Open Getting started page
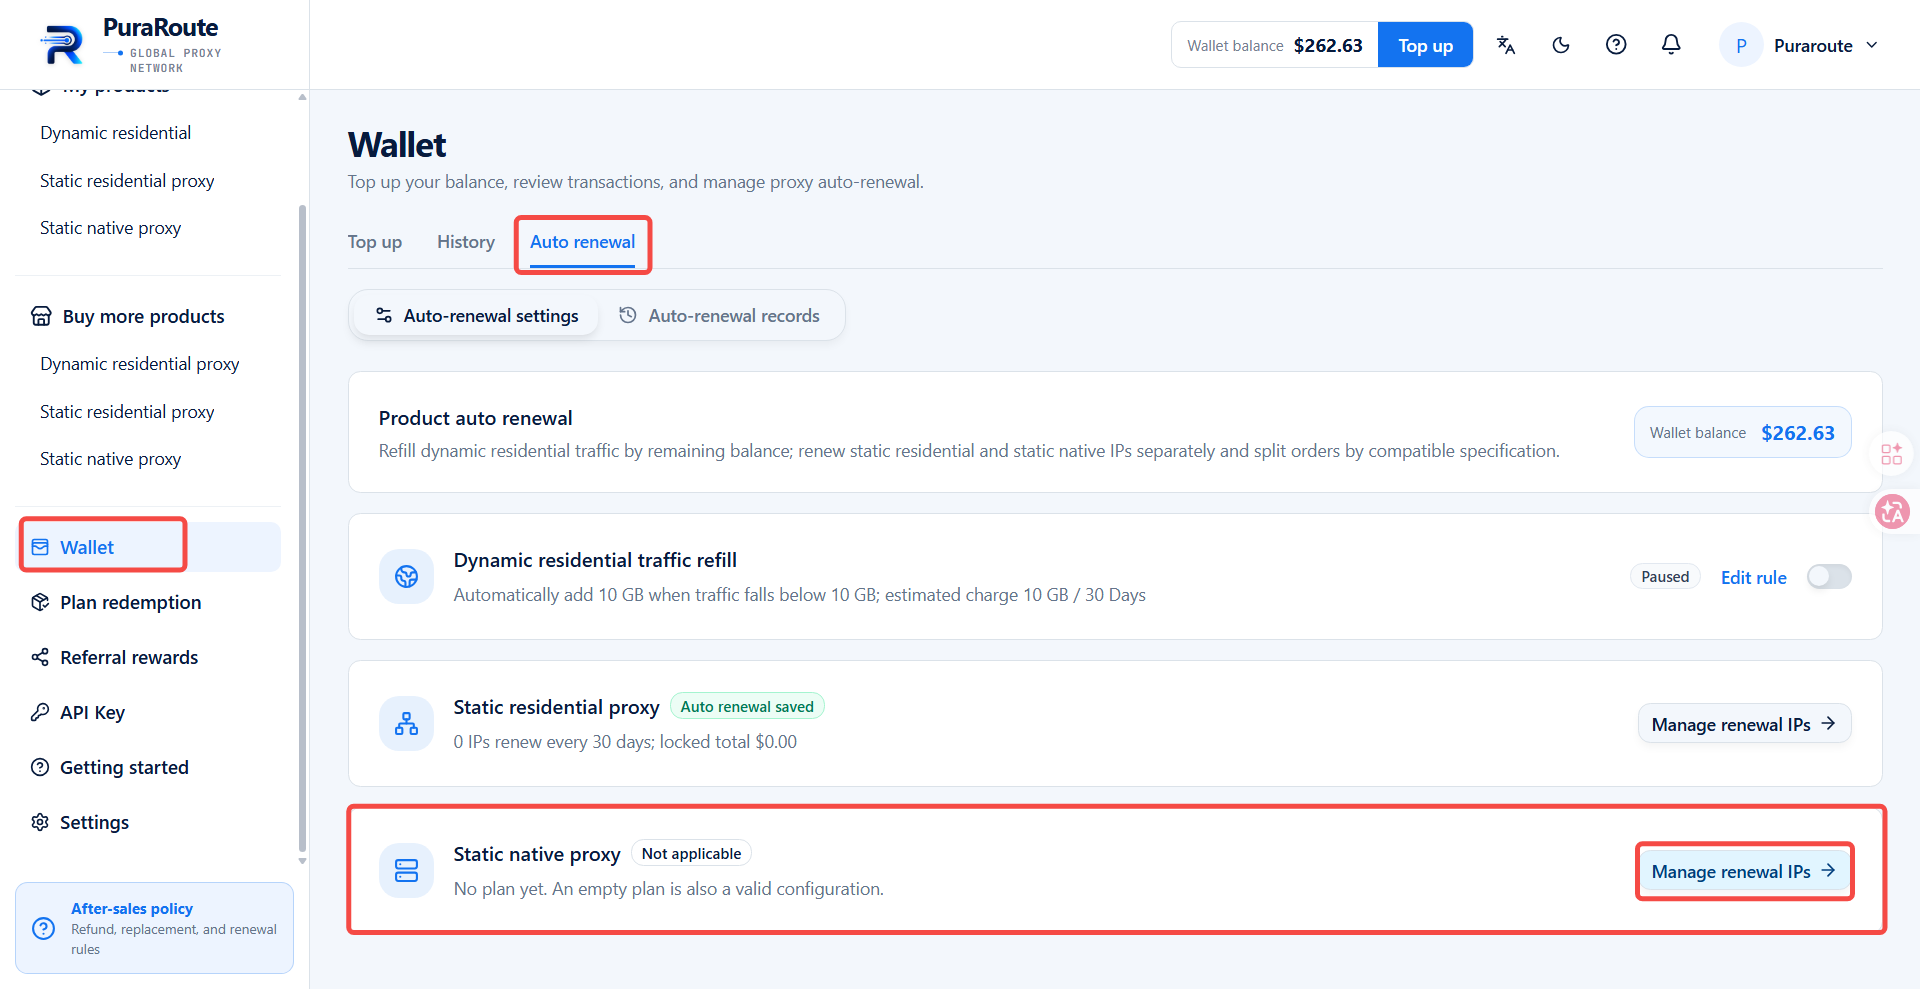The image size is (1920, 989). (124, 767)
